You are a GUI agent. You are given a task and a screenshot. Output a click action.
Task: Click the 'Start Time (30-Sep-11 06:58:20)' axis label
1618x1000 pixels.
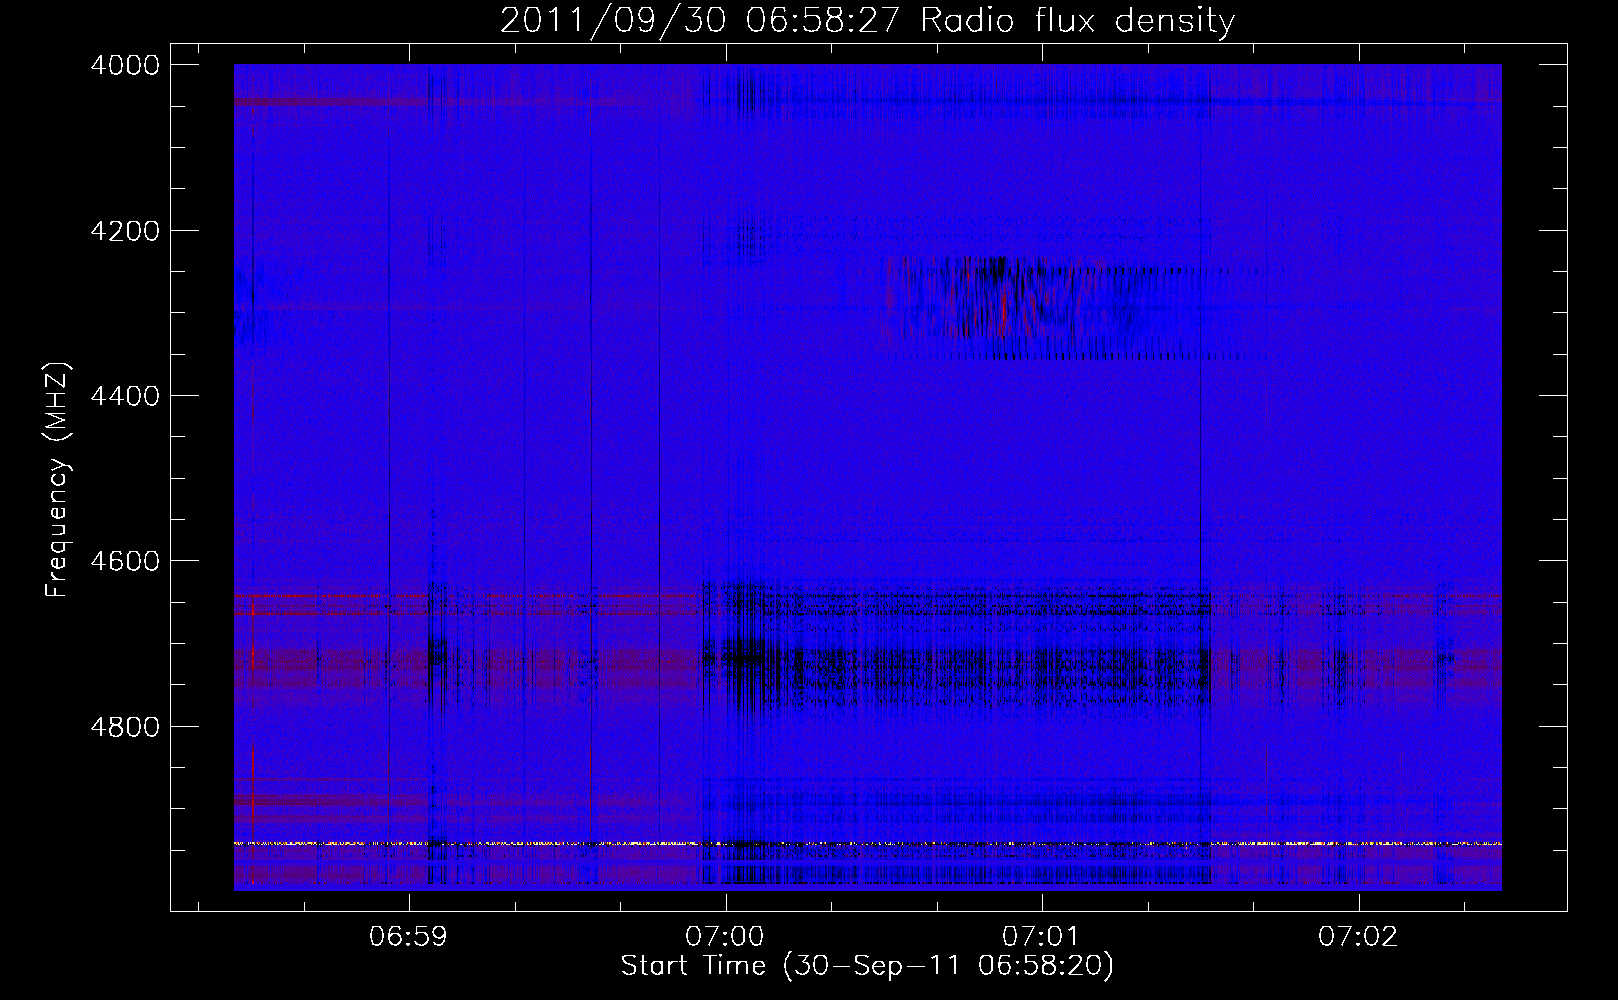(867, 966)
